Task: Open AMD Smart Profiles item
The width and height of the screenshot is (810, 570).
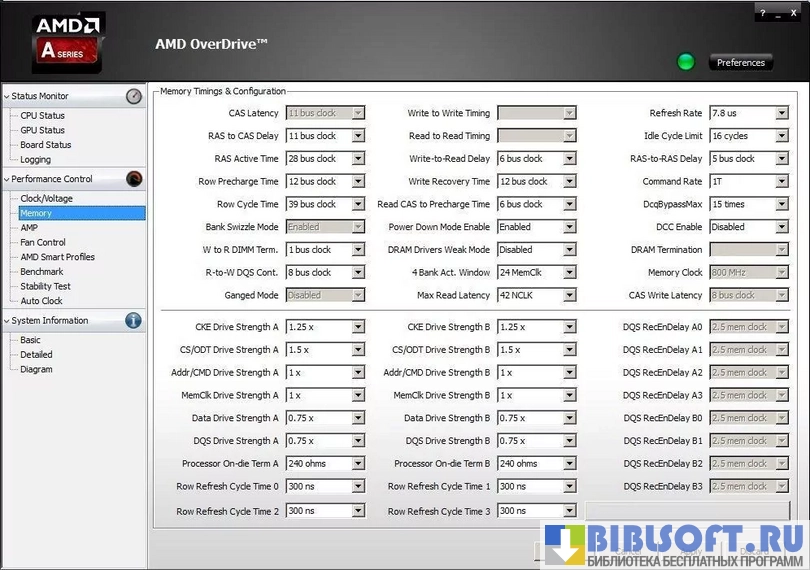Action: (57, 257)
